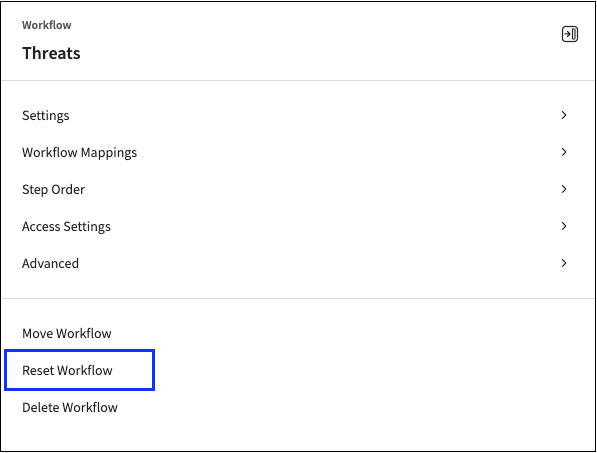Image resolution: width=597 pixels, height=453 pixels.
Task: Select Delete Workflow action
Action: (70, 407)
